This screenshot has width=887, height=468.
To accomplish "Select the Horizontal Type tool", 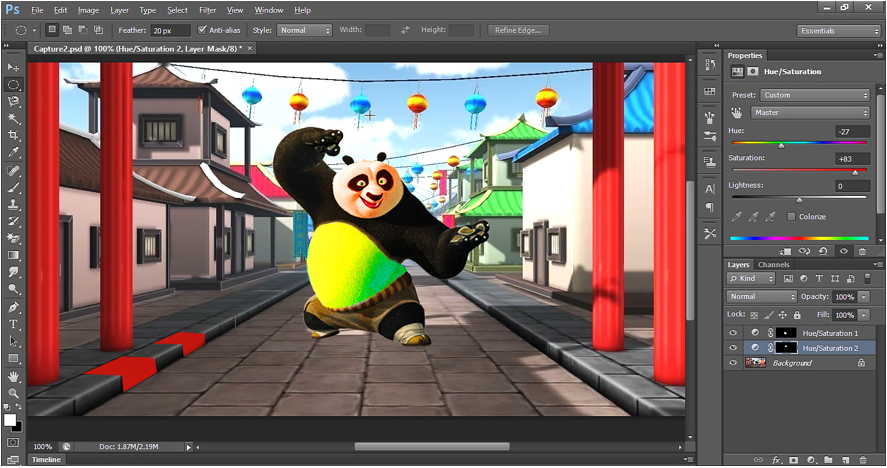I will 13,324.
